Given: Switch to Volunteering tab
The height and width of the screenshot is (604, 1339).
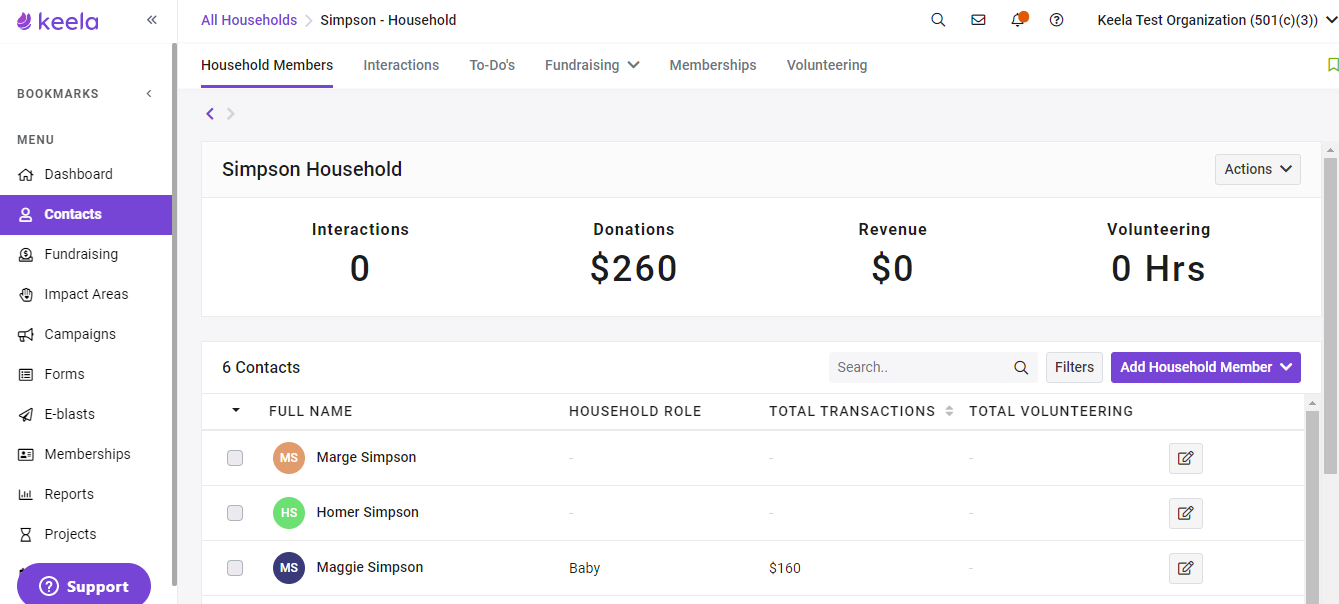Looking at the screenshot, I should [827, 65].
